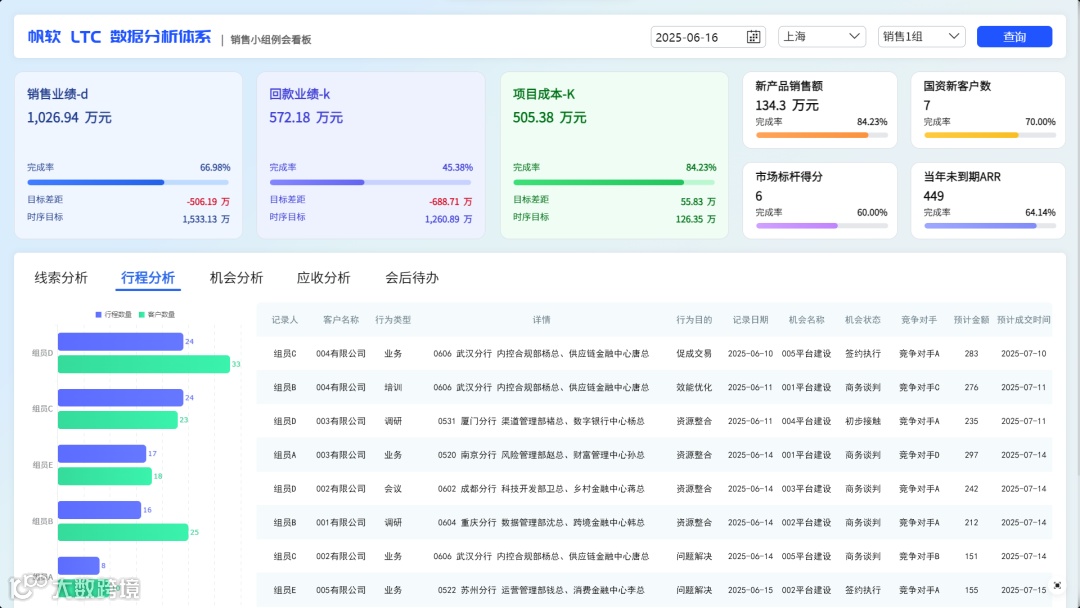Click the 培训 behavior type cell

click(393, 388)
